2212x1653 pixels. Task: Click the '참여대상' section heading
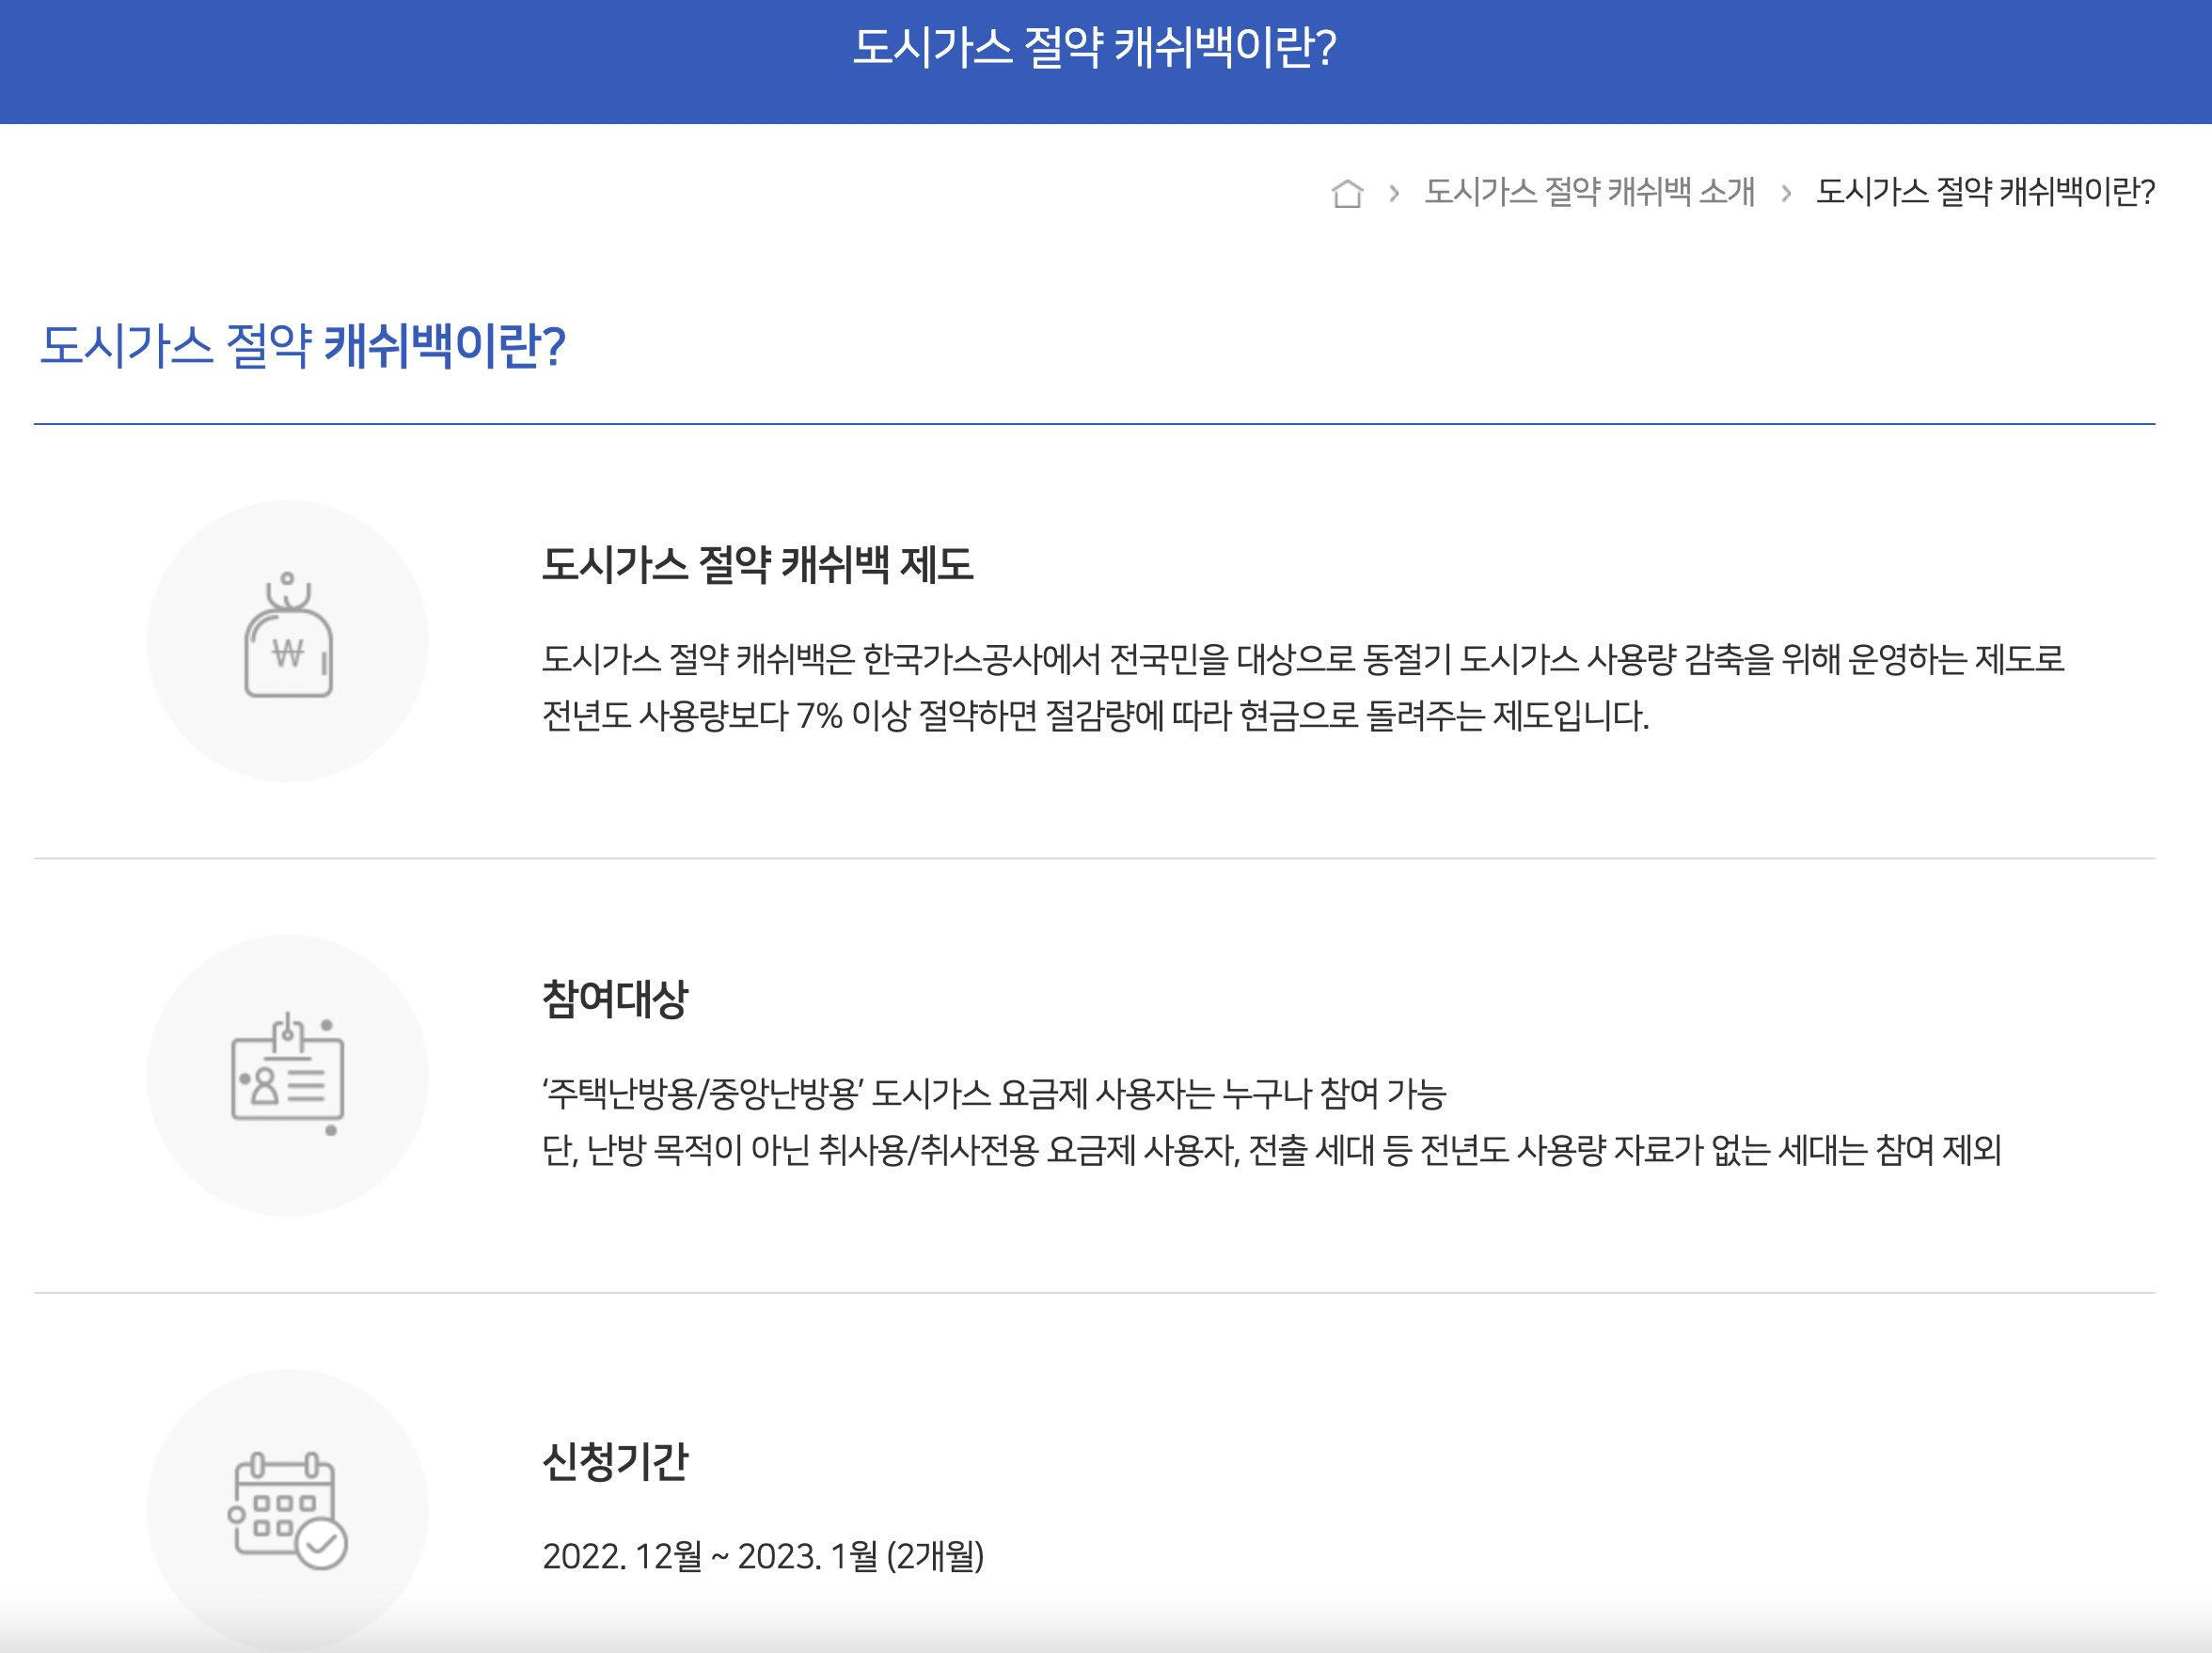[x=615, y=999]
